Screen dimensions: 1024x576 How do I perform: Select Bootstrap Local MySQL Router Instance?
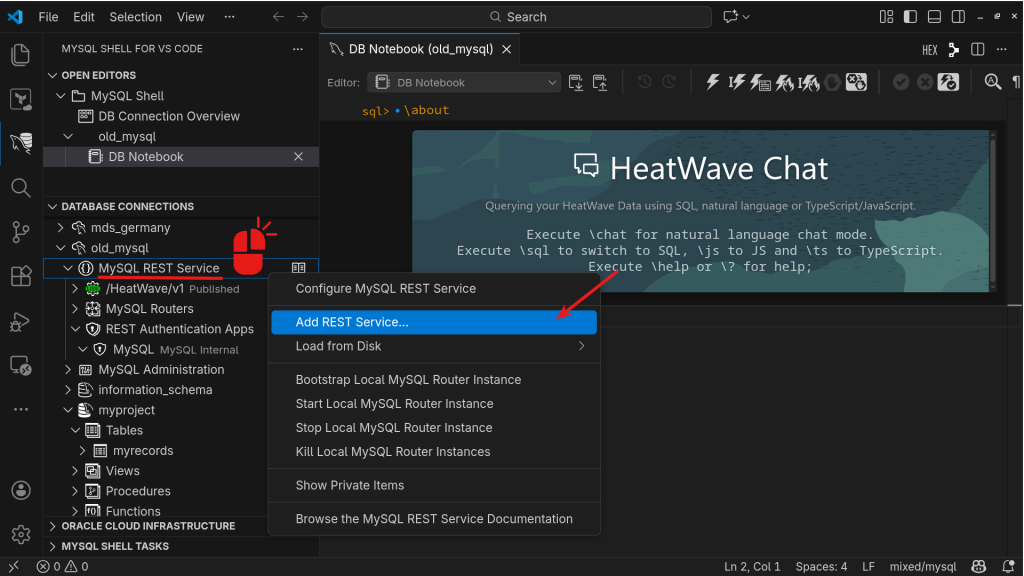click(x=434, y=379)
